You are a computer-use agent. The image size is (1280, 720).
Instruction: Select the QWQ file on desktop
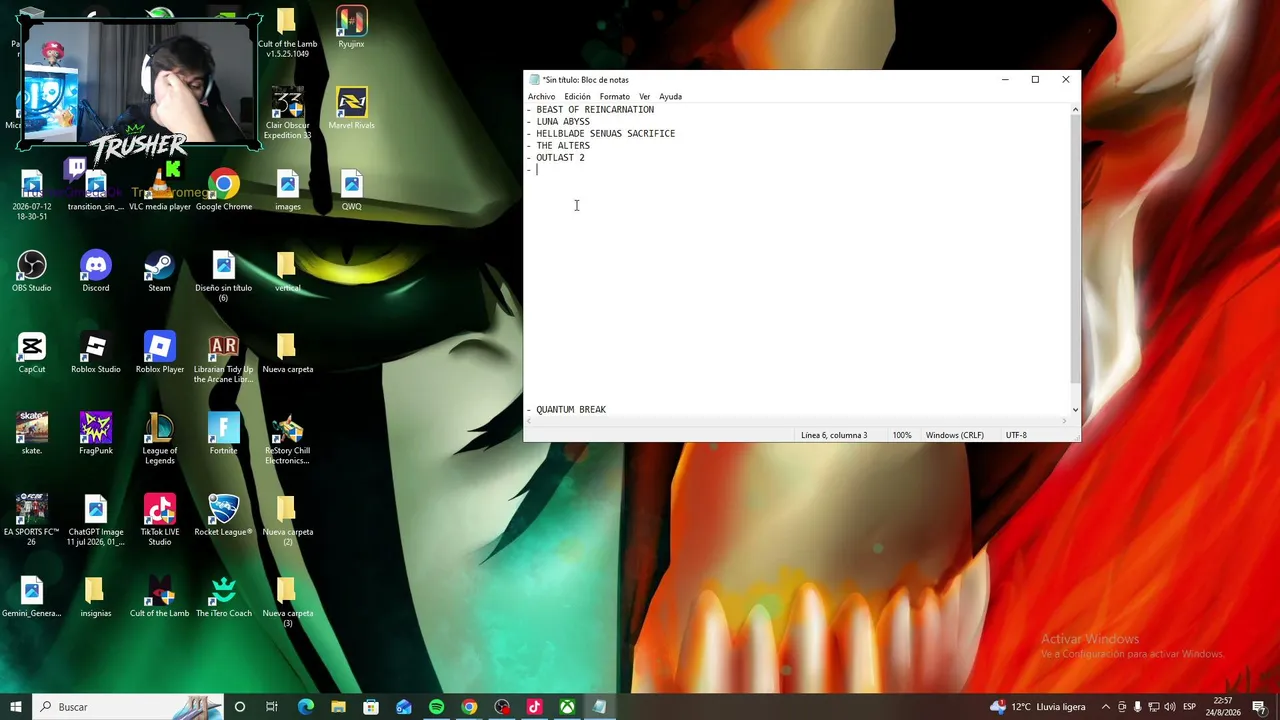(x=351, y=191)
